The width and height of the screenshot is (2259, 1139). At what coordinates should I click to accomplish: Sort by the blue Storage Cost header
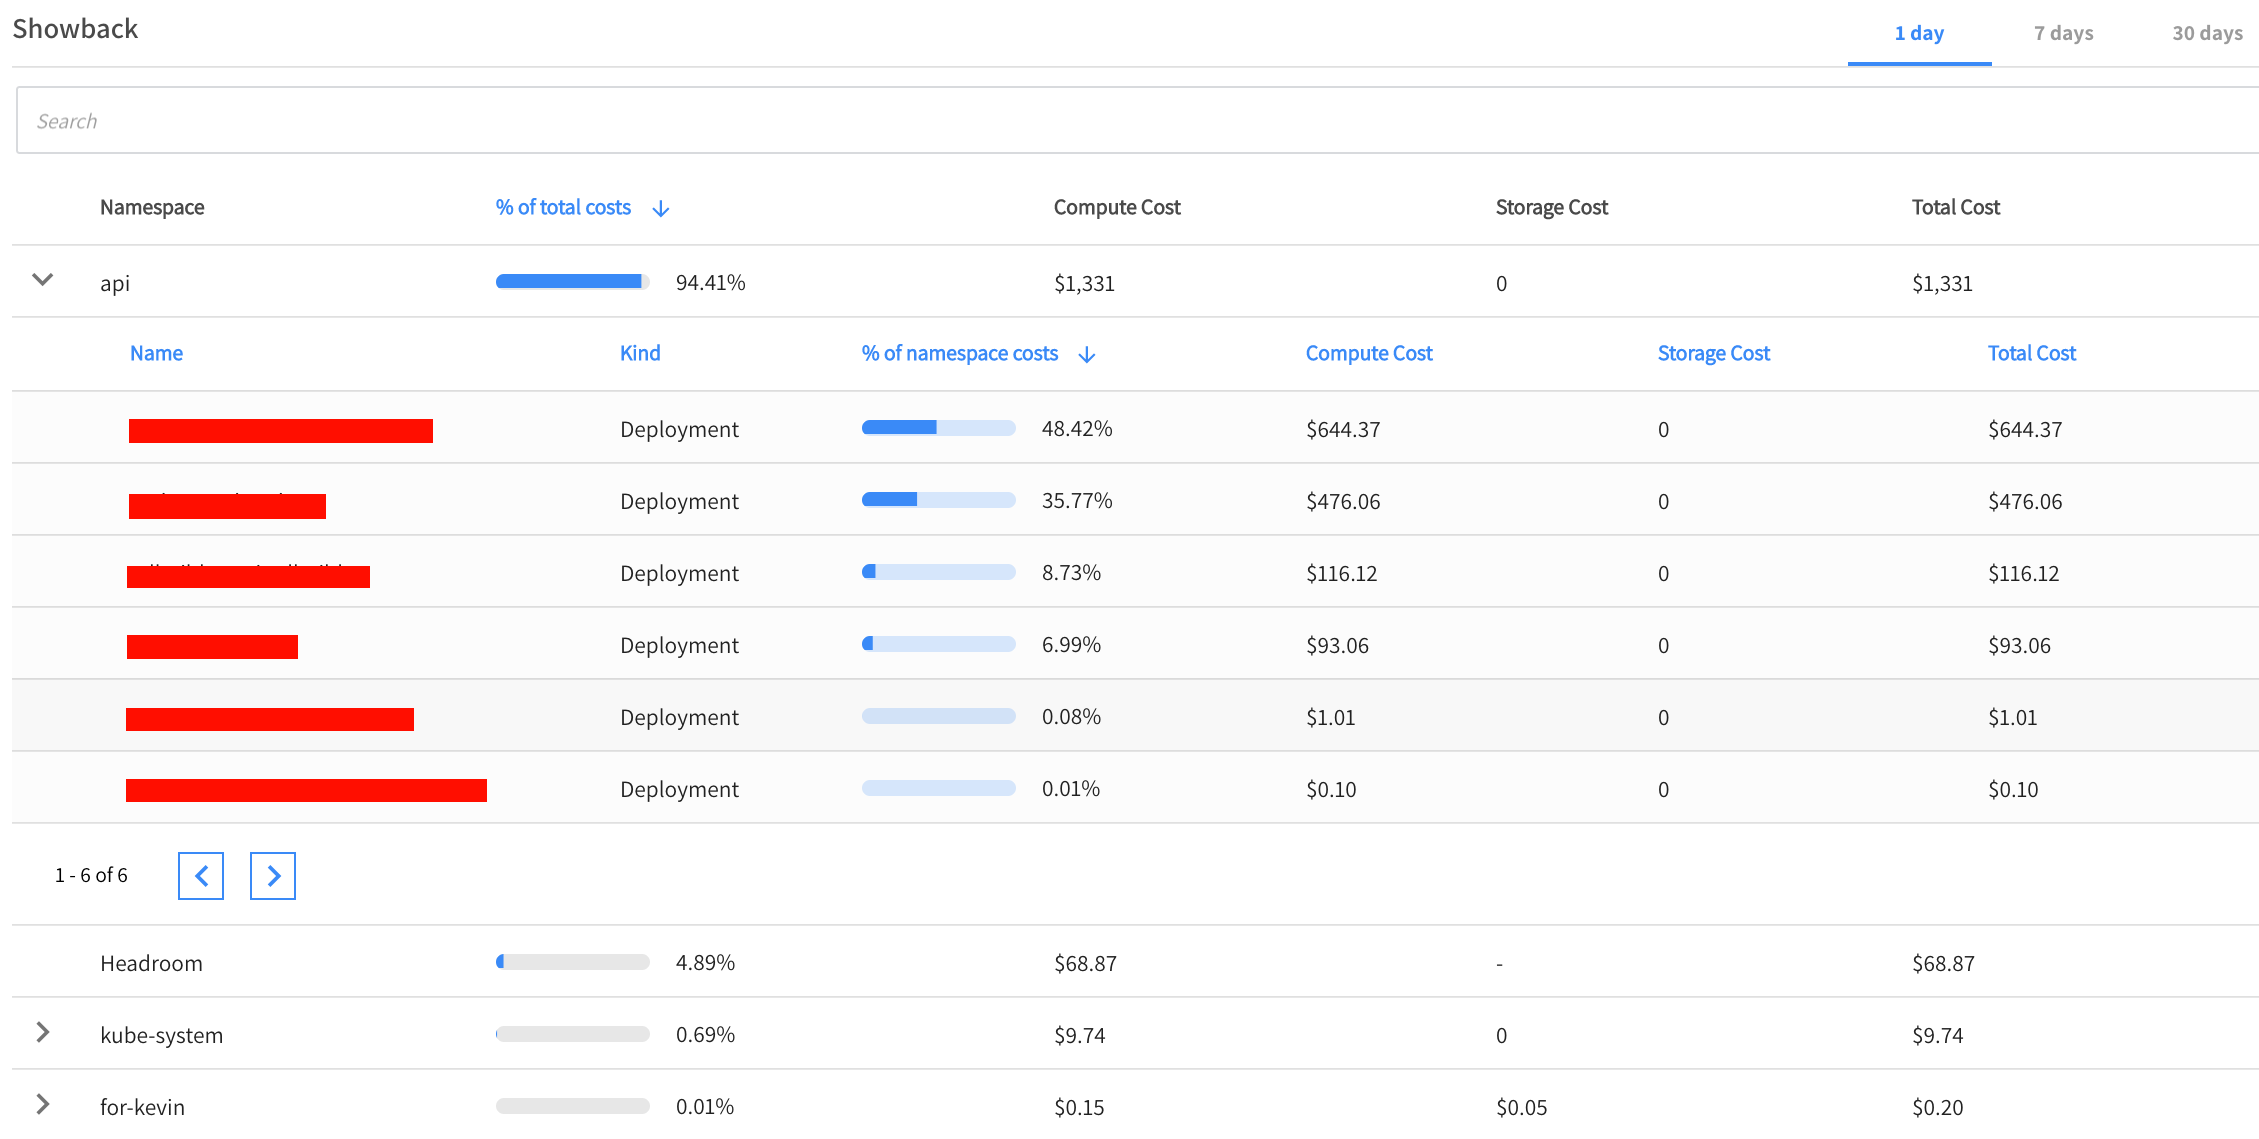click(1713, 353)
